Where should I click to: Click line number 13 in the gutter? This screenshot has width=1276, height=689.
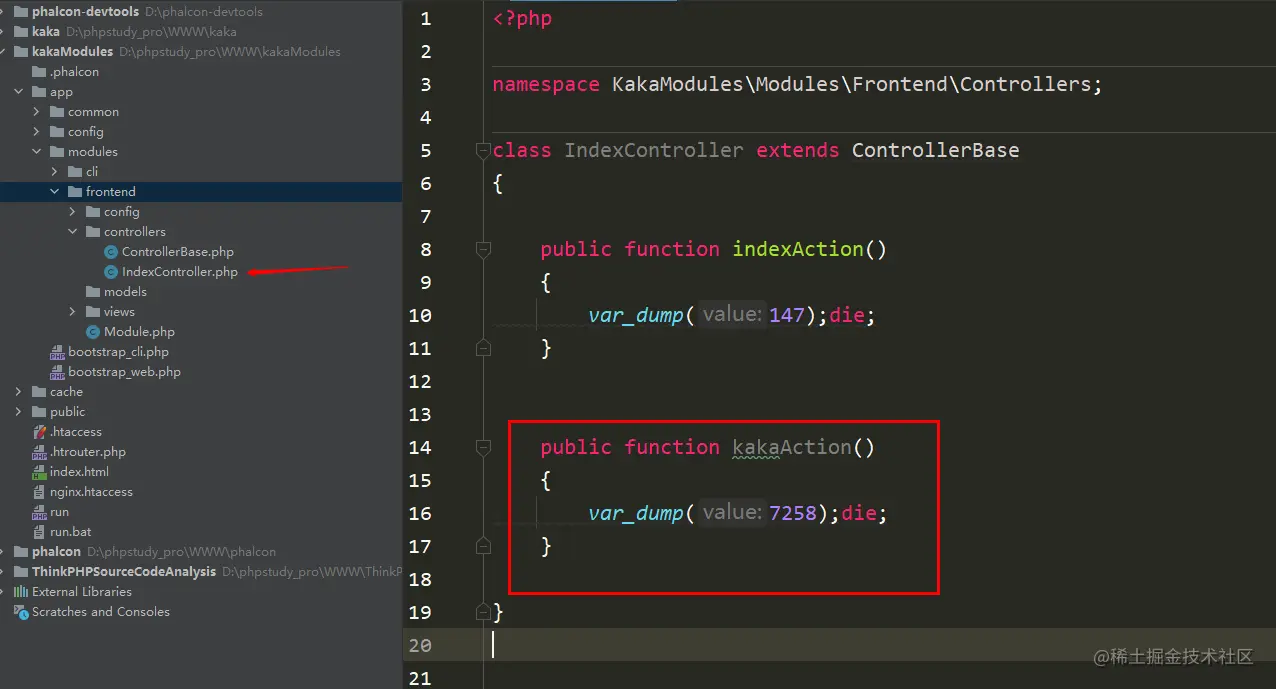click(420, 414)
